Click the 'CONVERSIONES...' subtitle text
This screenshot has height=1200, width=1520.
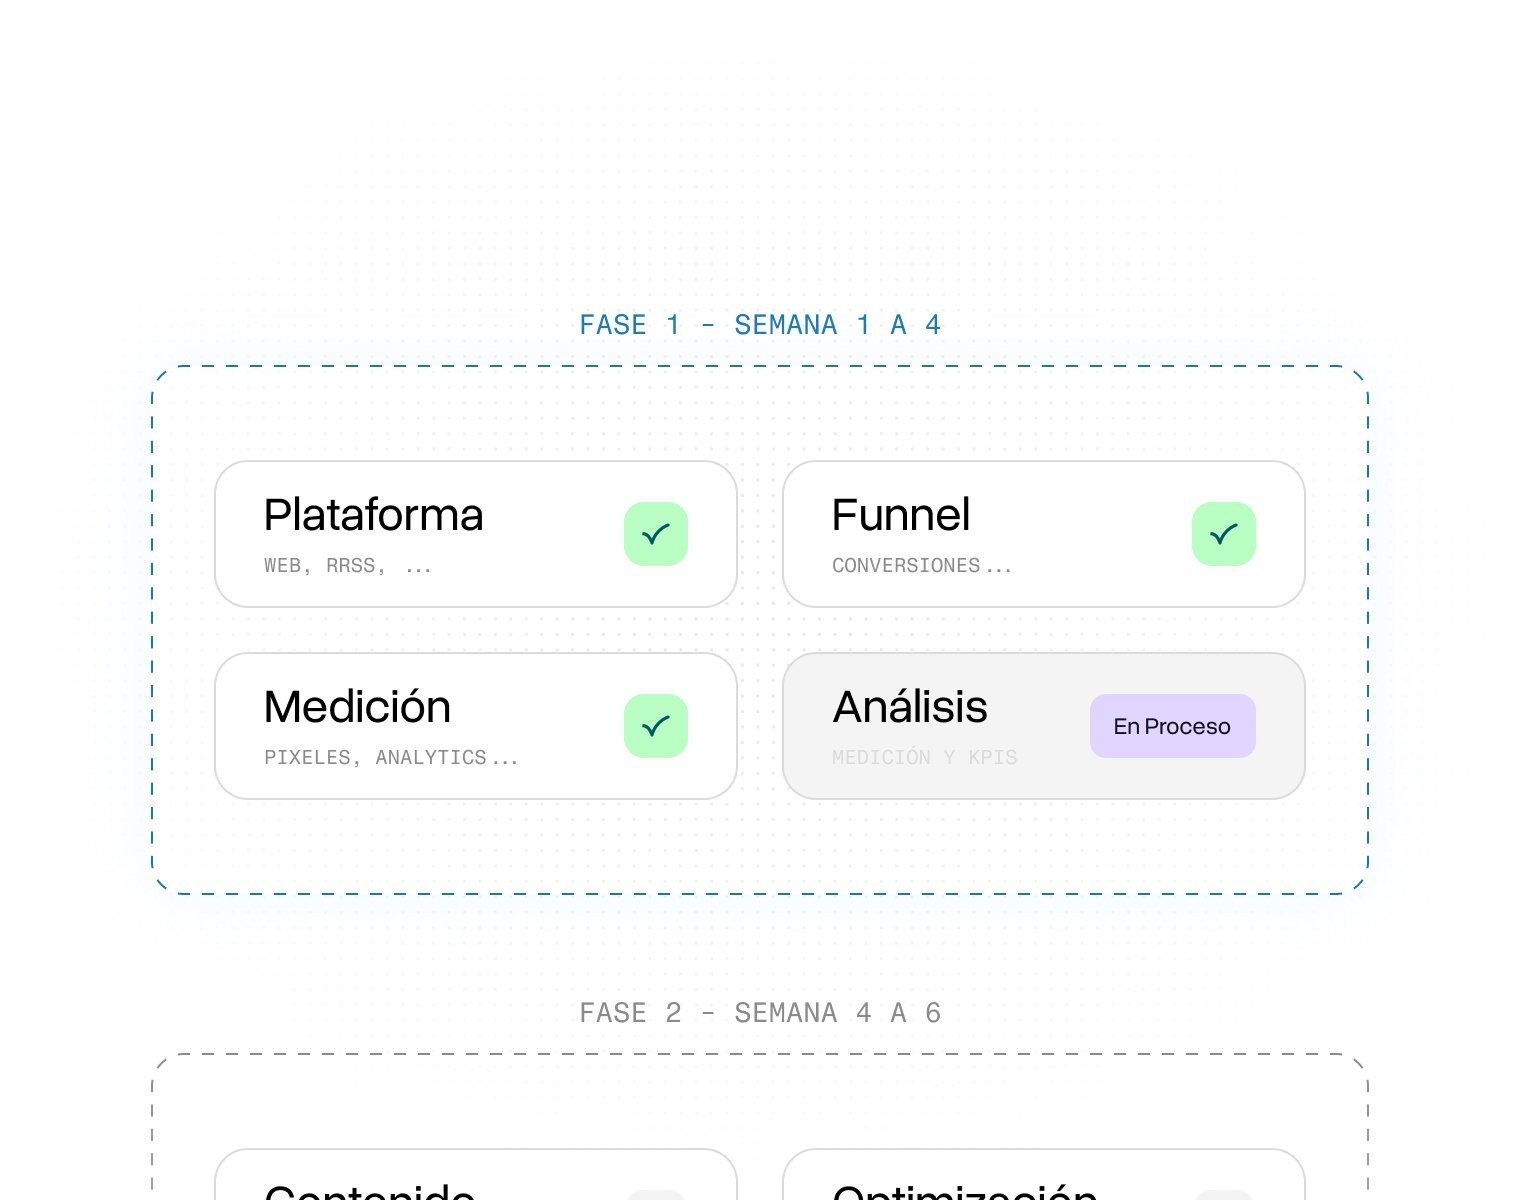pyautogui.click(x=906, y=566)
